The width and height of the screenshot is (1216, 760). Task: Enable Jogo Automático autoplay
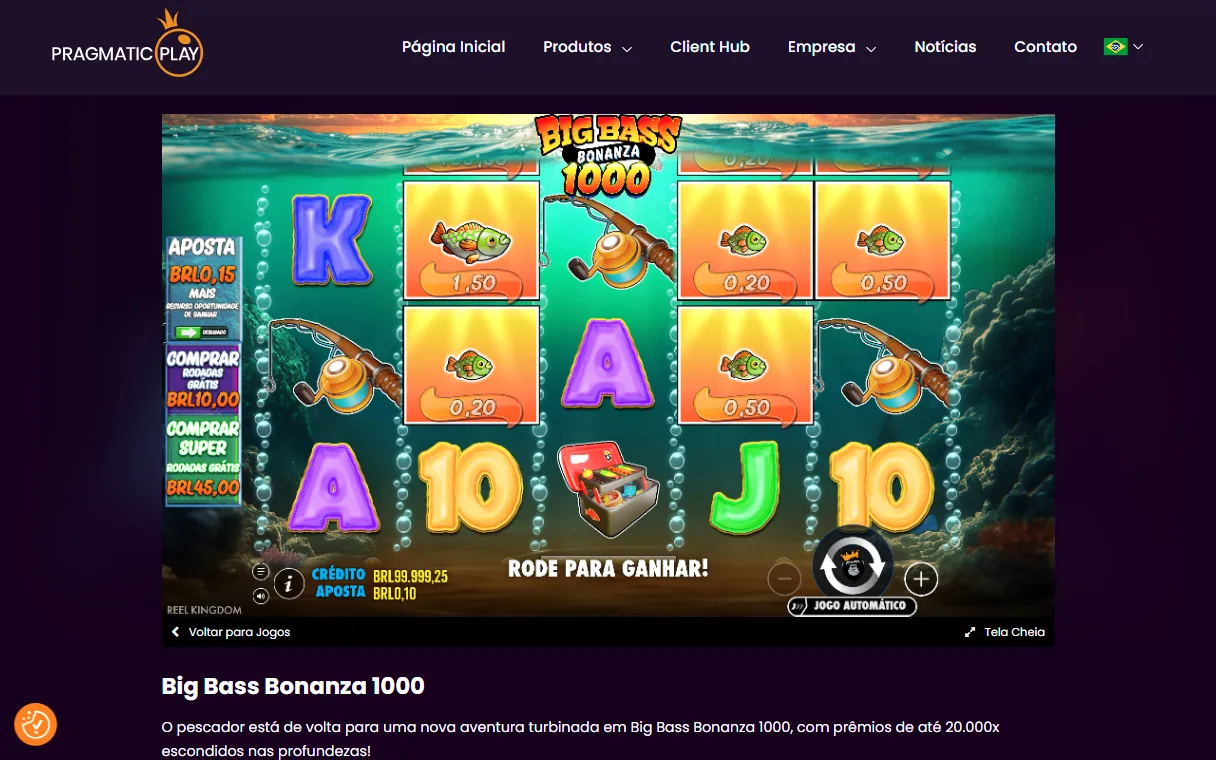(852, 606)
